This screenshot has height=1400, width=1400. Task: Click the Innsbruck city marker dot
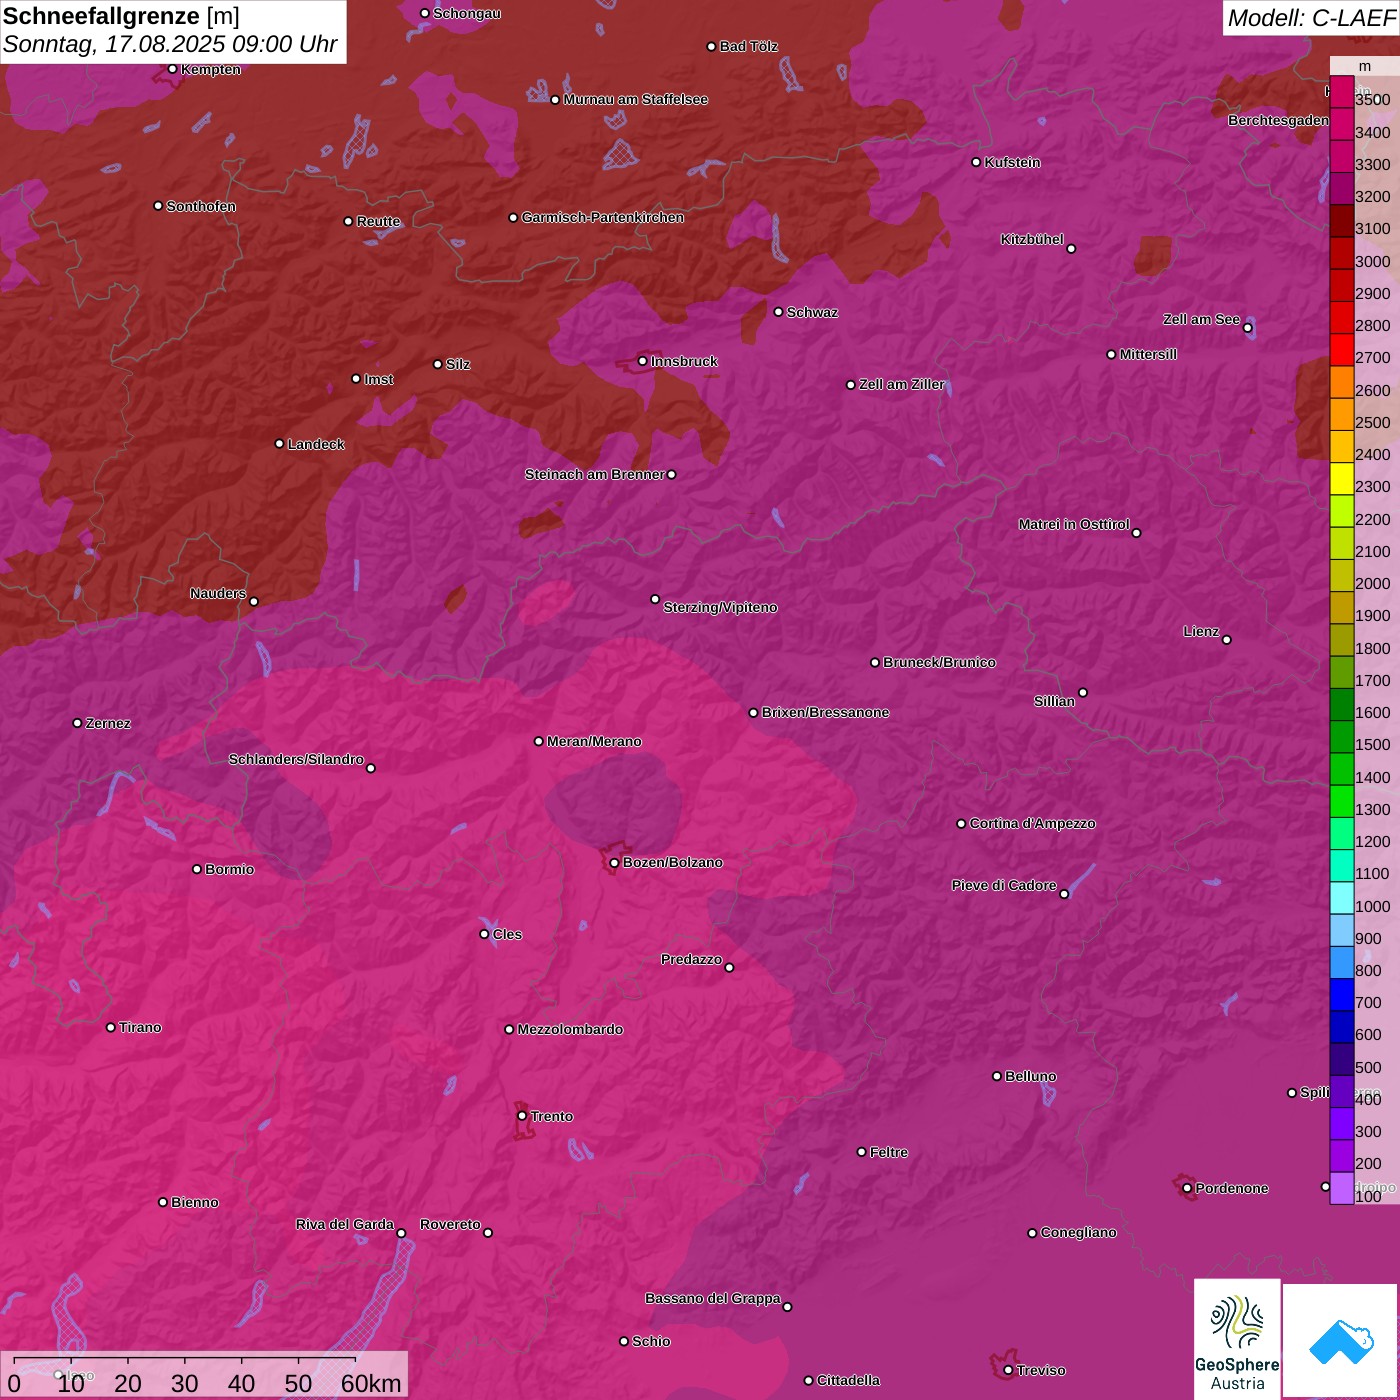coord(643,361)
